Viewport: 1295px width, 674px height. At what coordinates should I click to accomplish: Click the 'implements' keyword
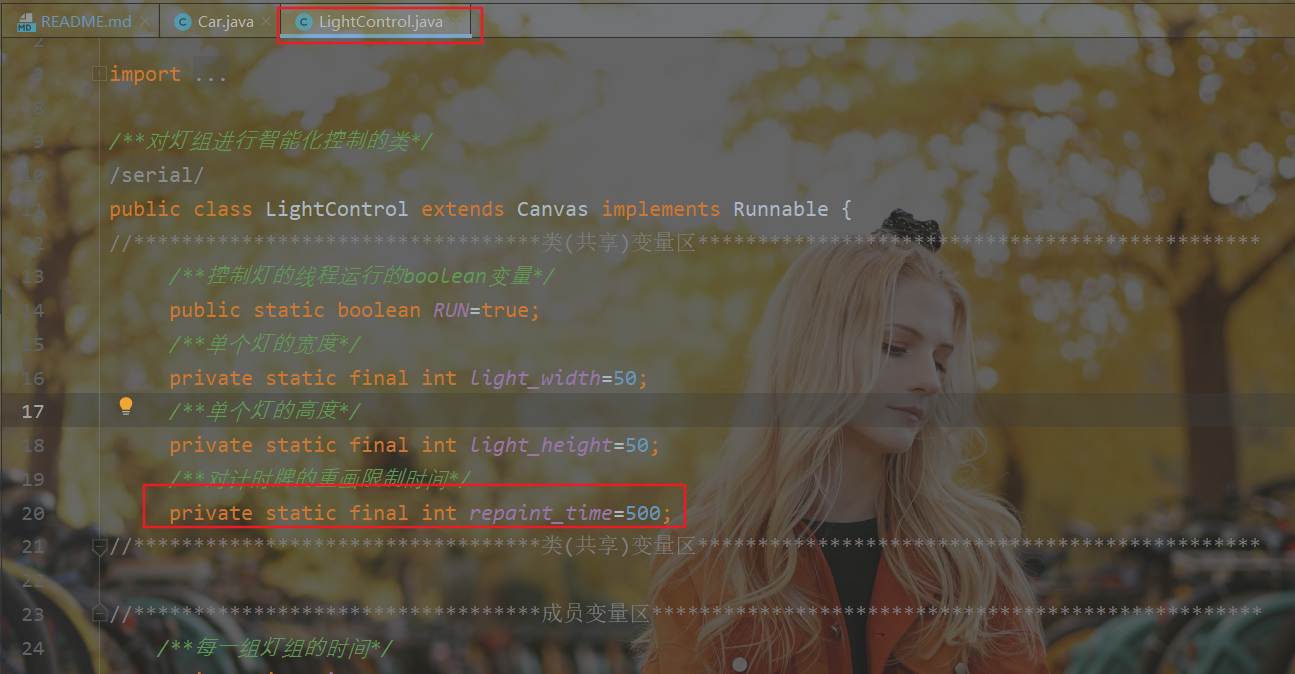pyautogui.click(x=661, y=209)
